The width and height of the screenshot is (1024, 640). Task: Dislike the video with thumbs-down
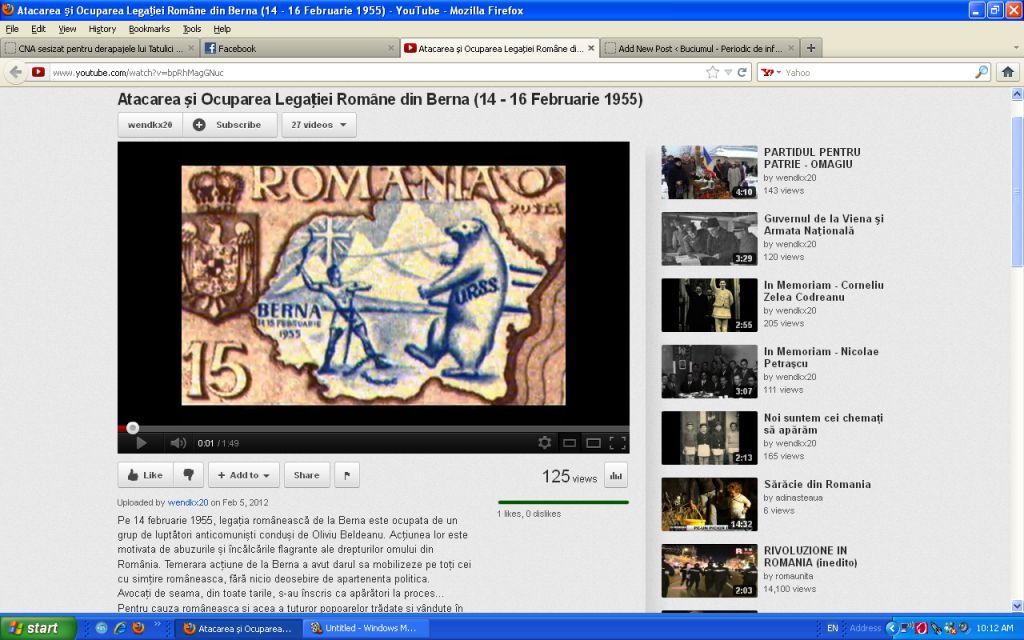(x=188, y=475)
